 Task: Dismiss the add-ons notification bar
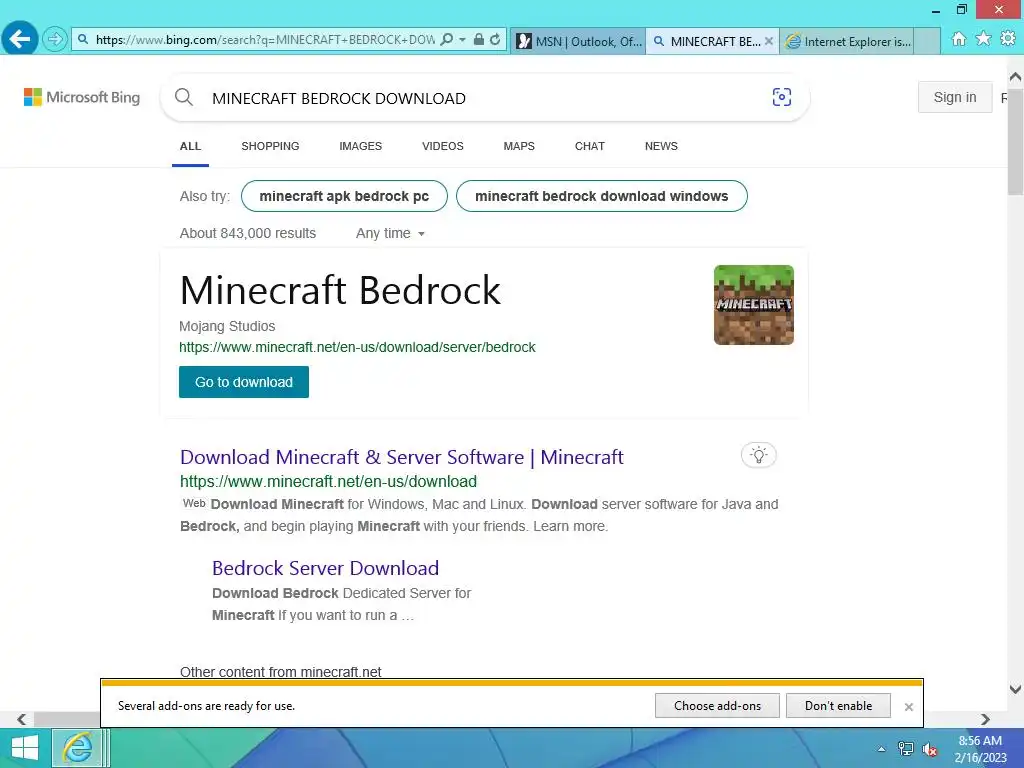pyautogui.click(x=908, y=707)
